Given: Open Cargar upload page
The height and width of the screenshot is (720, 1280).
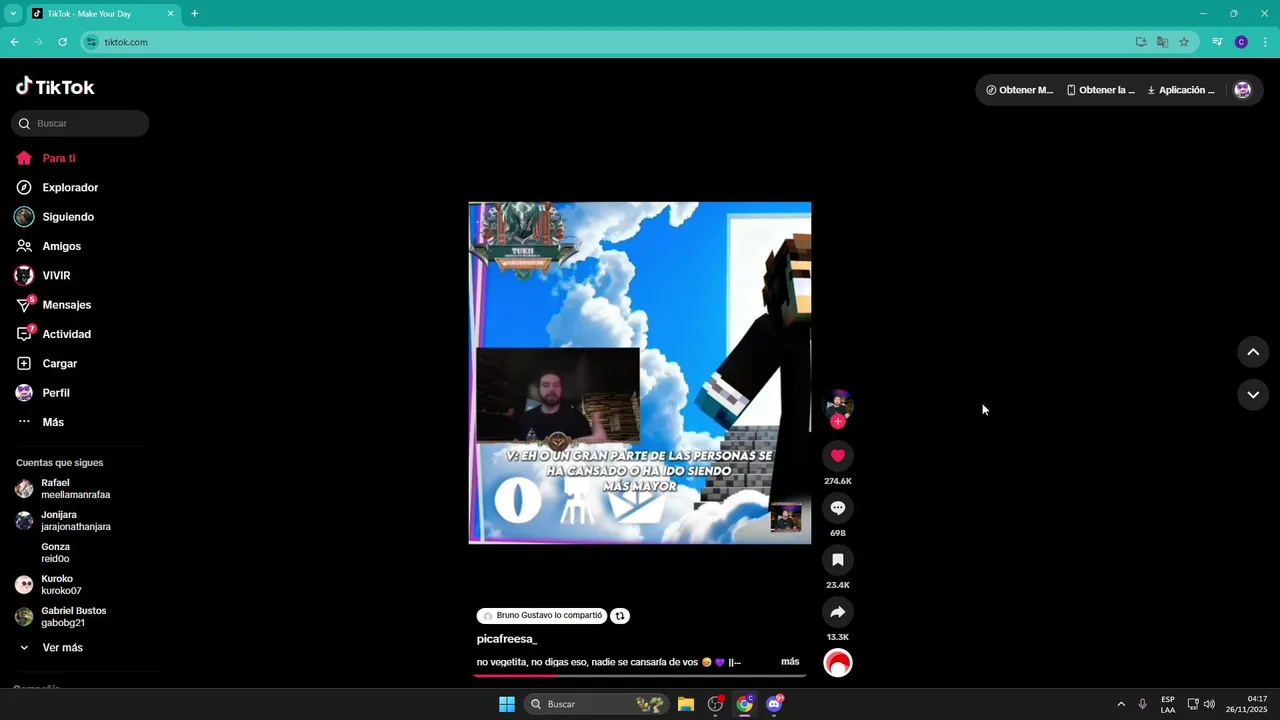Looking at the screenshot, I should point(59,364).
